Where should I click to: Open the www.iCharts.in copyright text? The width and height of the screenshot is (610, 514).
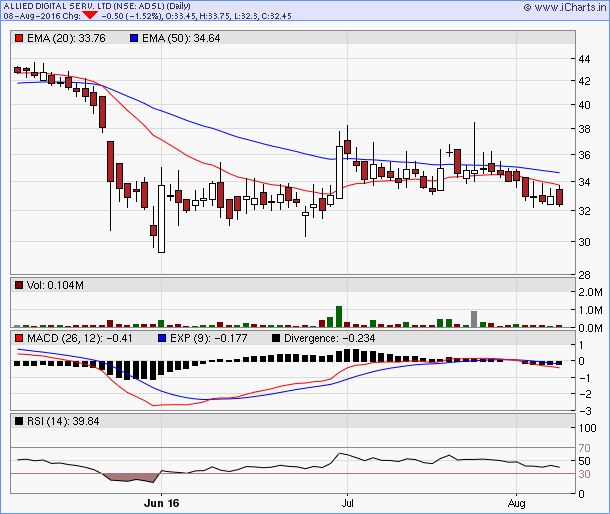click(566, 7)
